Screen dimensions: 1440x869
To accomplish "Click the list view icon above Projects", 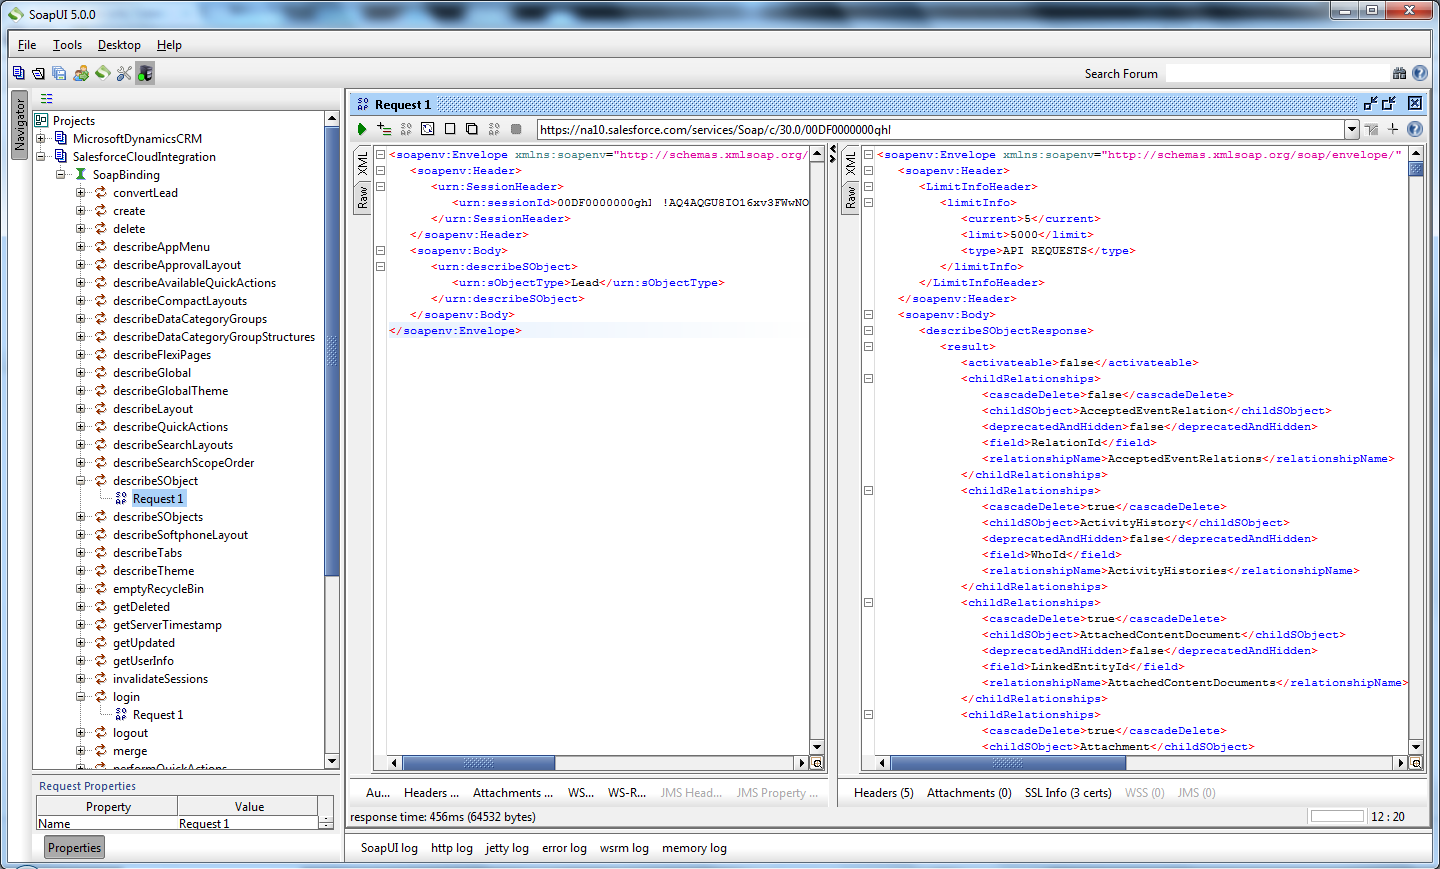I will pos(46,99).
